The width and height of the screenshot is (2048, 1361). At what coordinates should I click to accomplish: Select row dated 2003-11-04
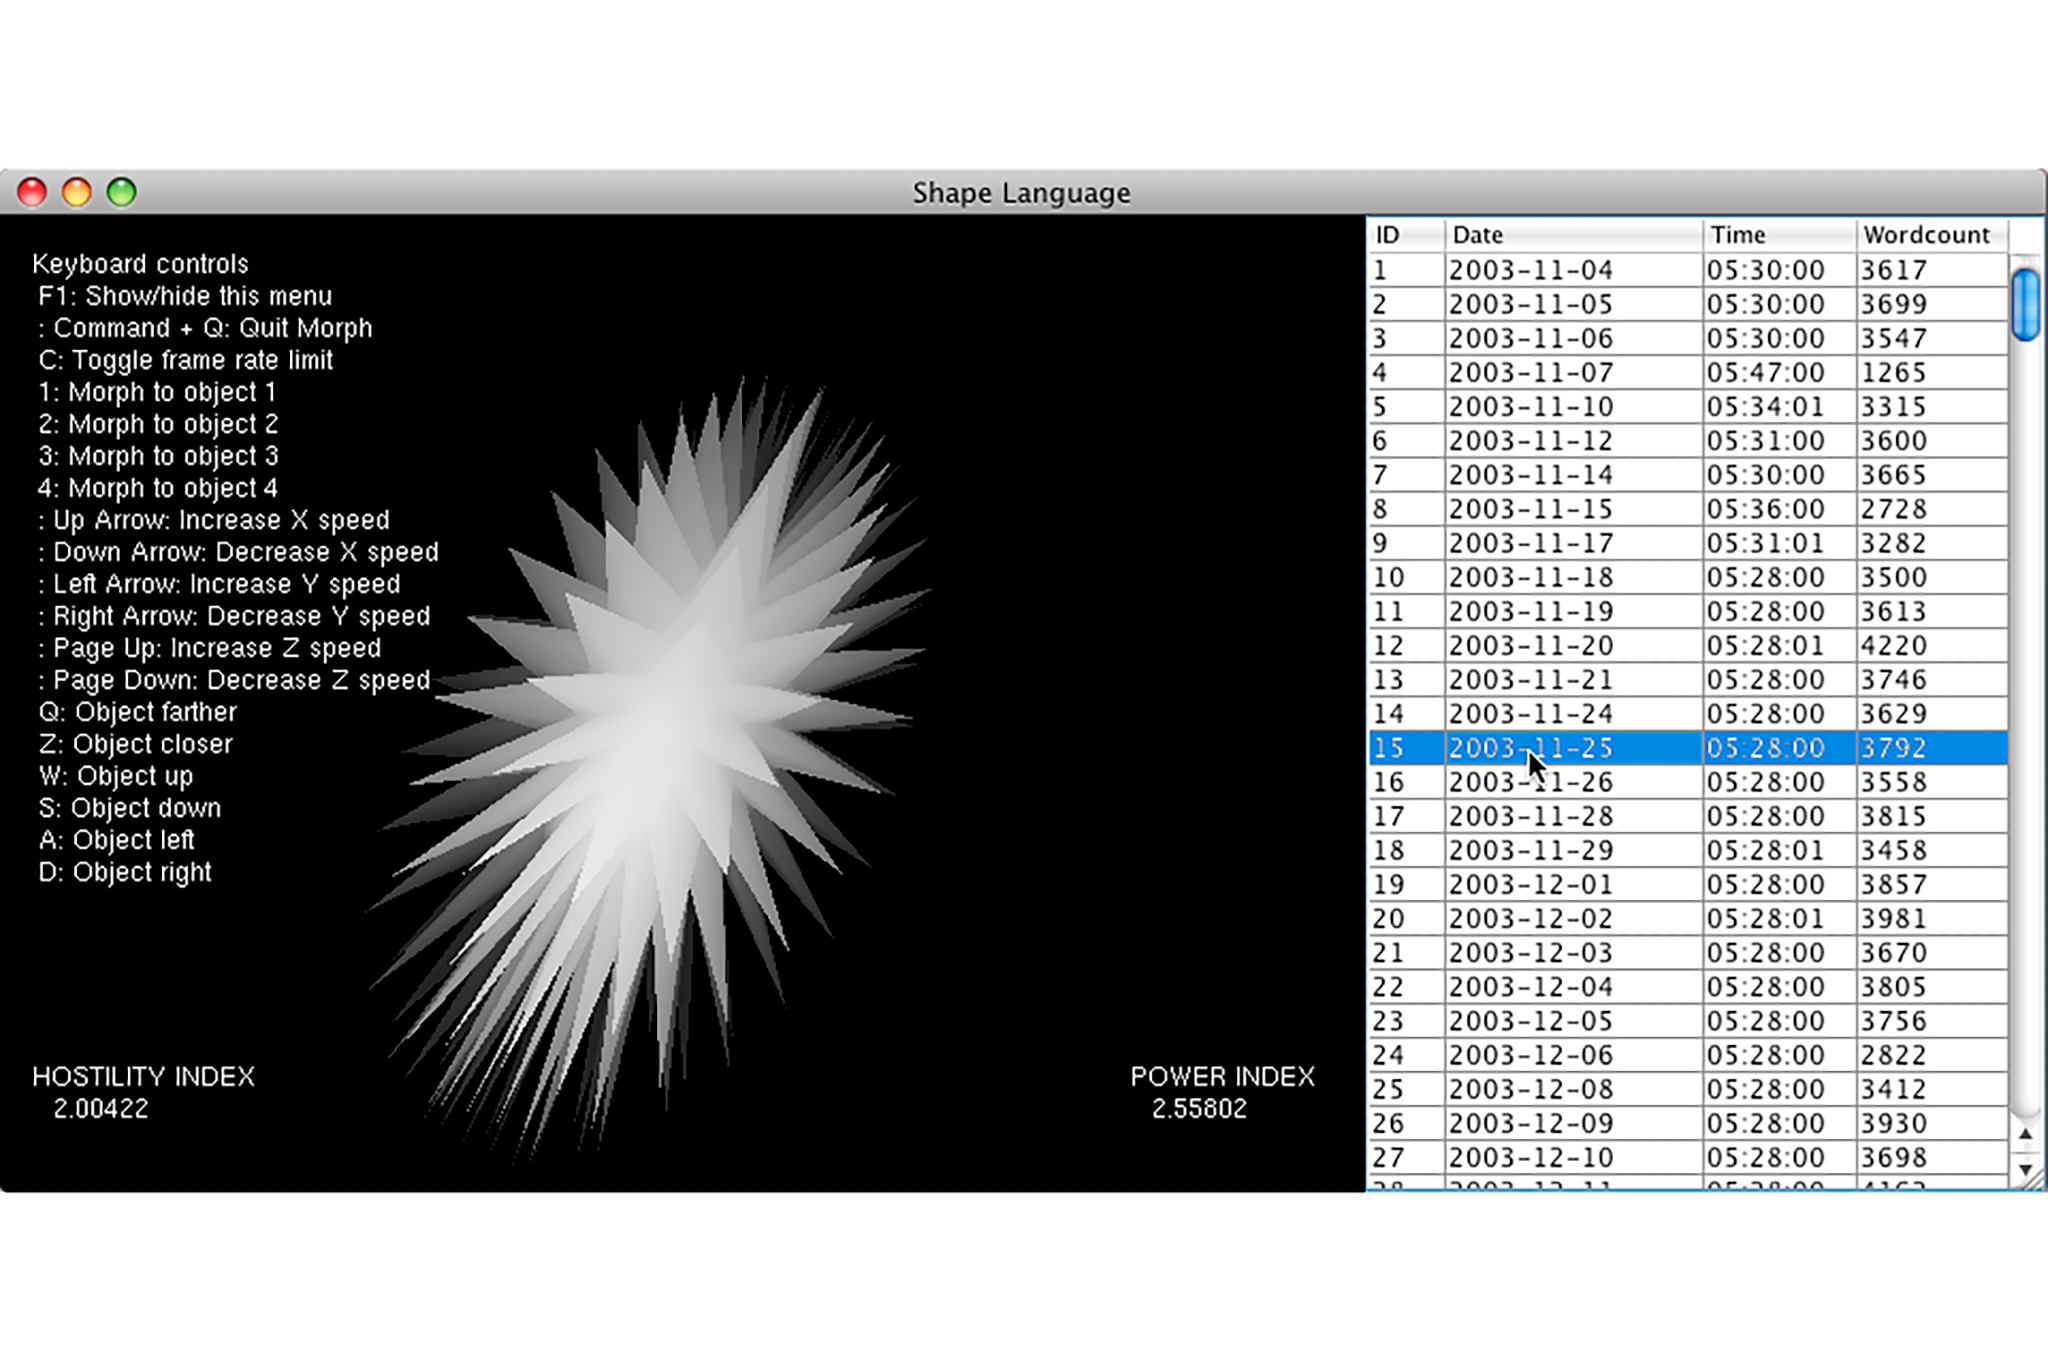coord(1530,270)
